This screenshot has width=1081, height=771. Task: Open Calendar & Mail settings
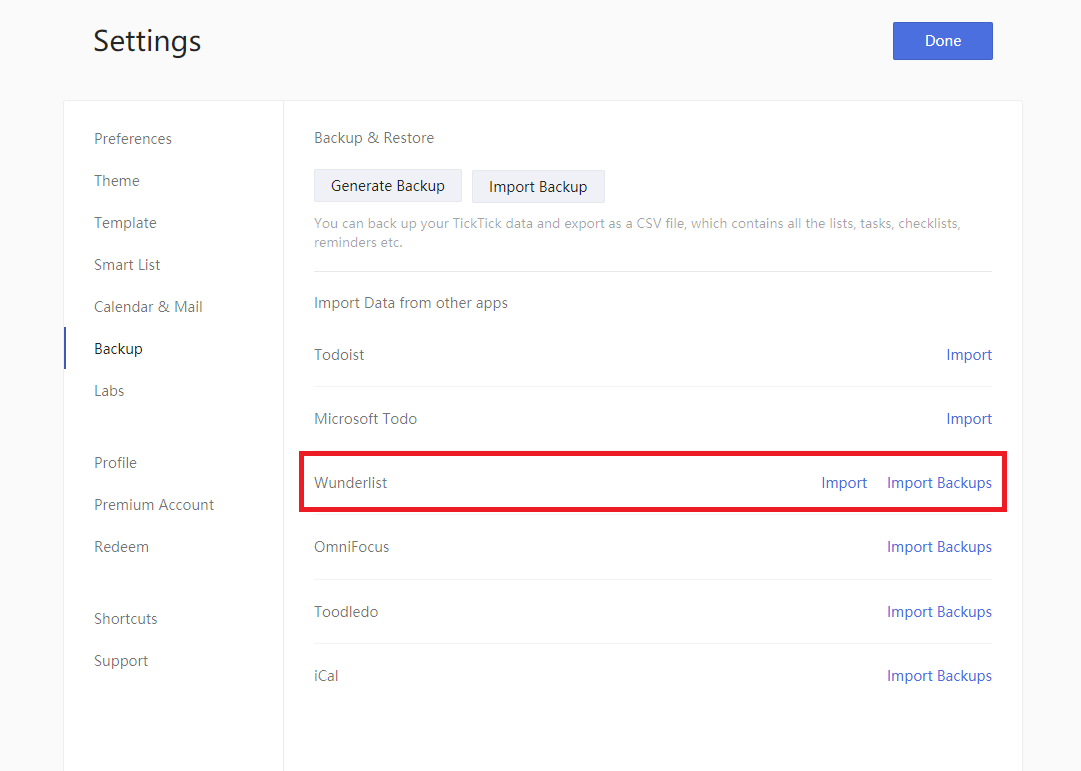click(148, 307)
